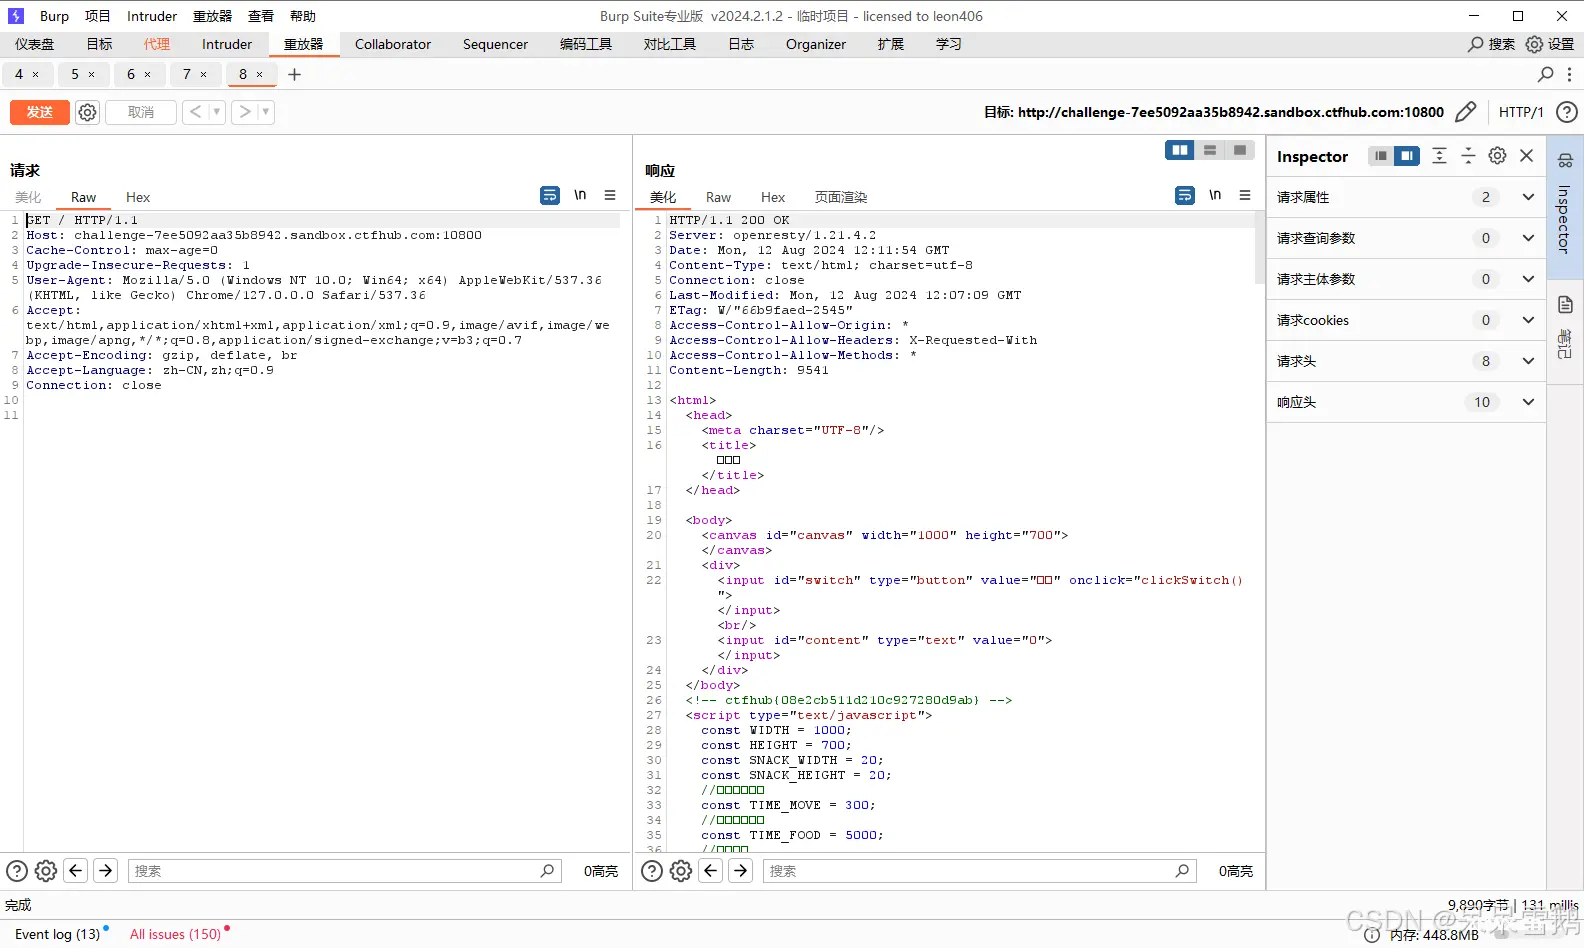This screenshot has height=948, width=1584.
Task: Click the orange 发送 send button
Action: [40, 112]
